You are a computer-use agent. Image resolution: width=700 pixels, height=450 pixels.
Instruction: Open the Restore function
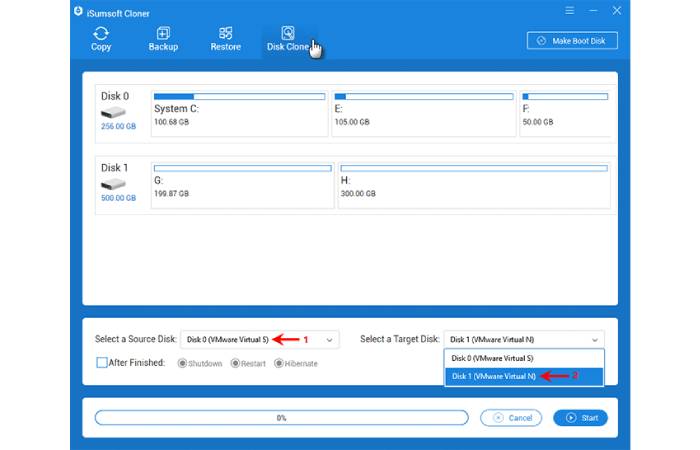(x=225, y=39)
